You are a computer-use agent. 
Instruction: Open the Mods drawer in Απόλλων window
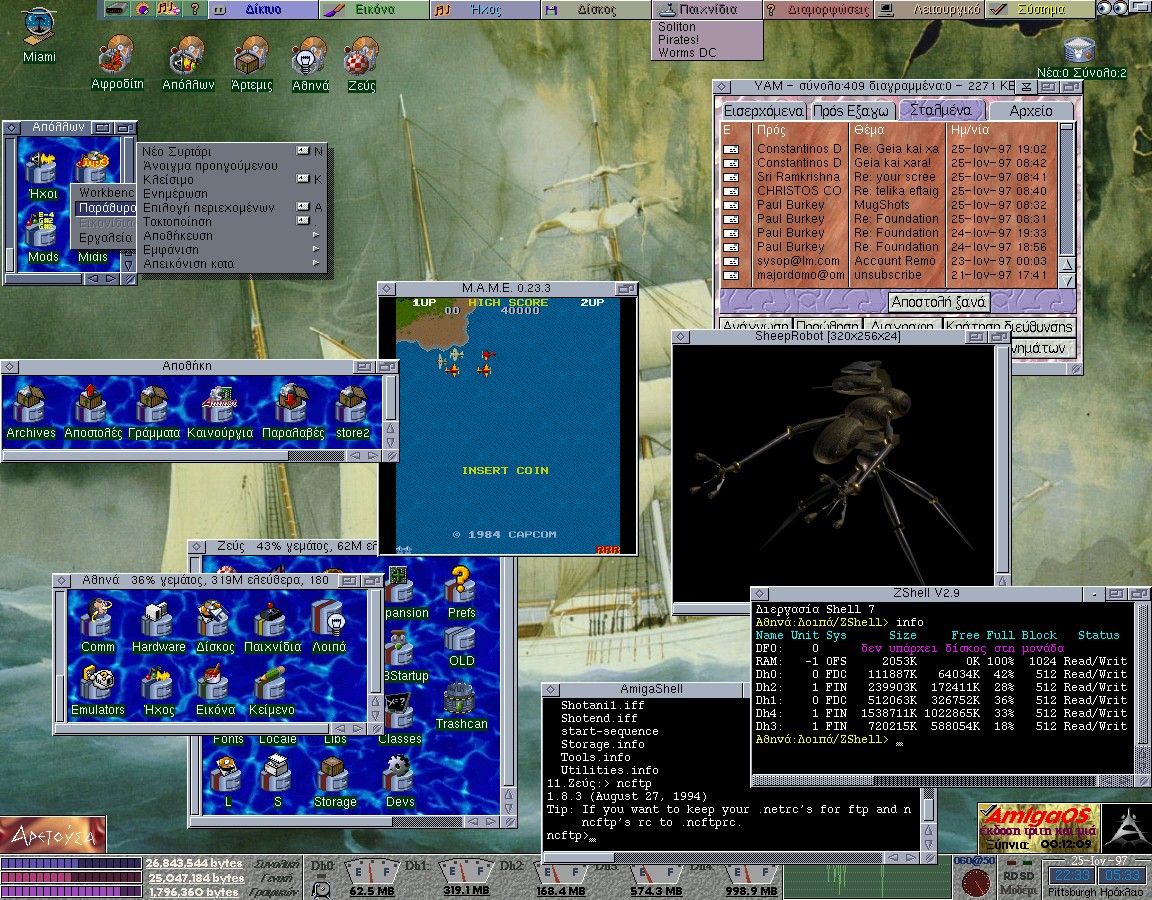42,234
